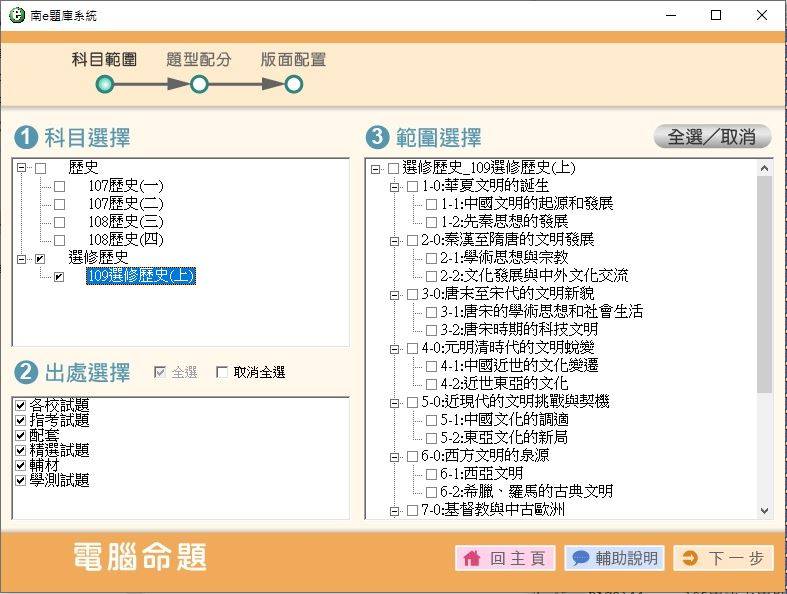Screen dimensions: 787x594
Task: Click the range list scroll-down arrow
Action: [x=764, y=511]
